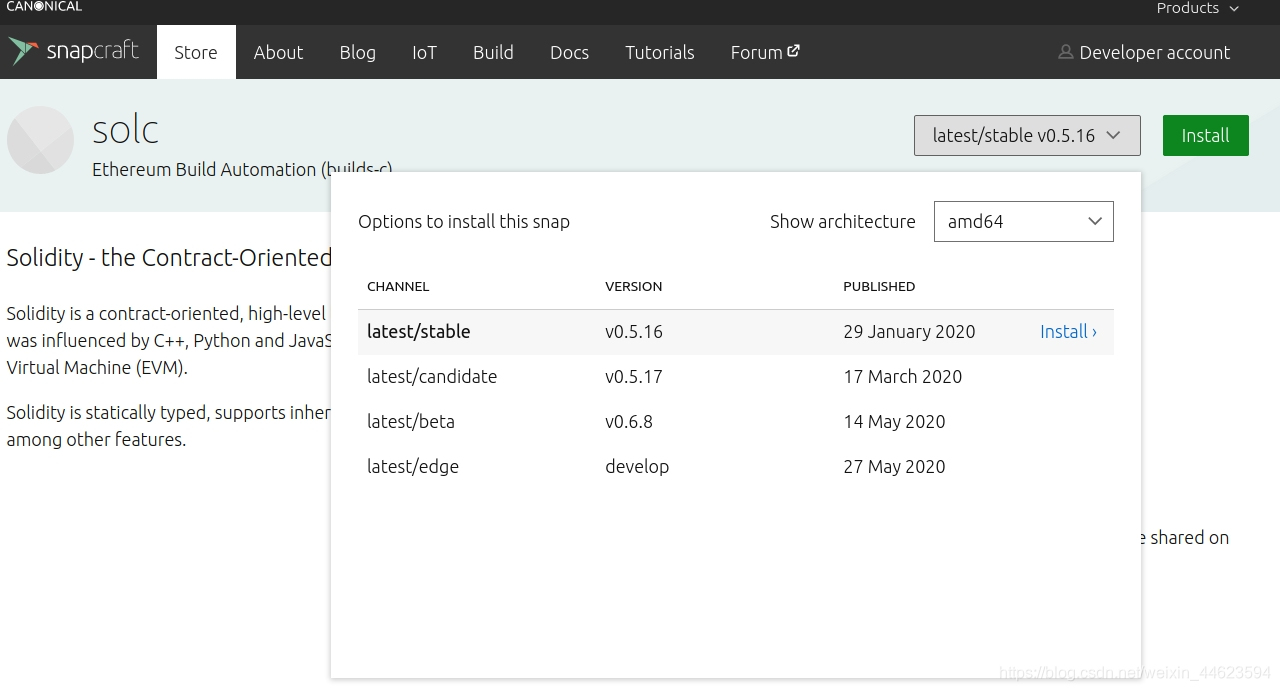Open the Store tab
Viewport: 1280px width, 691px height.
click(196, 52)
